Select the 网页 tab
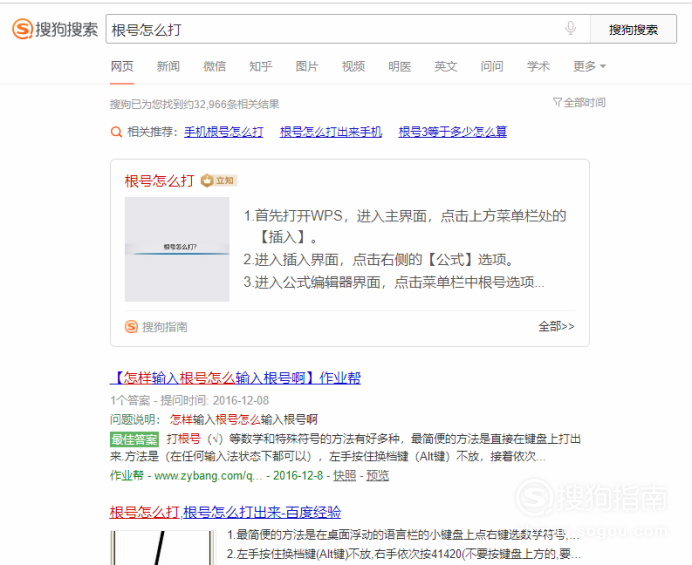The width and height of the screenshot is (692, 565). pos(122,66)
